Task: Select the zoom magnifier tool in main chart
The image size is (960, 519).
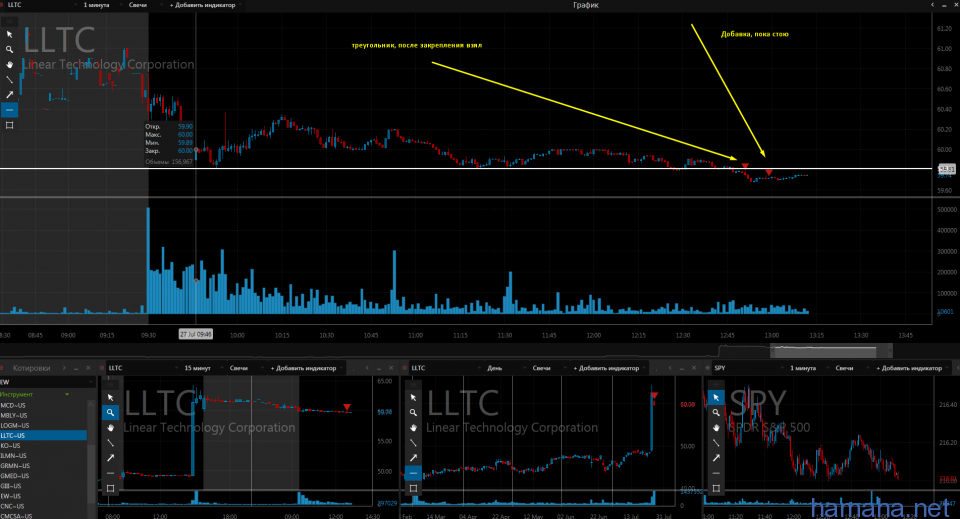Action: (9, 50)
